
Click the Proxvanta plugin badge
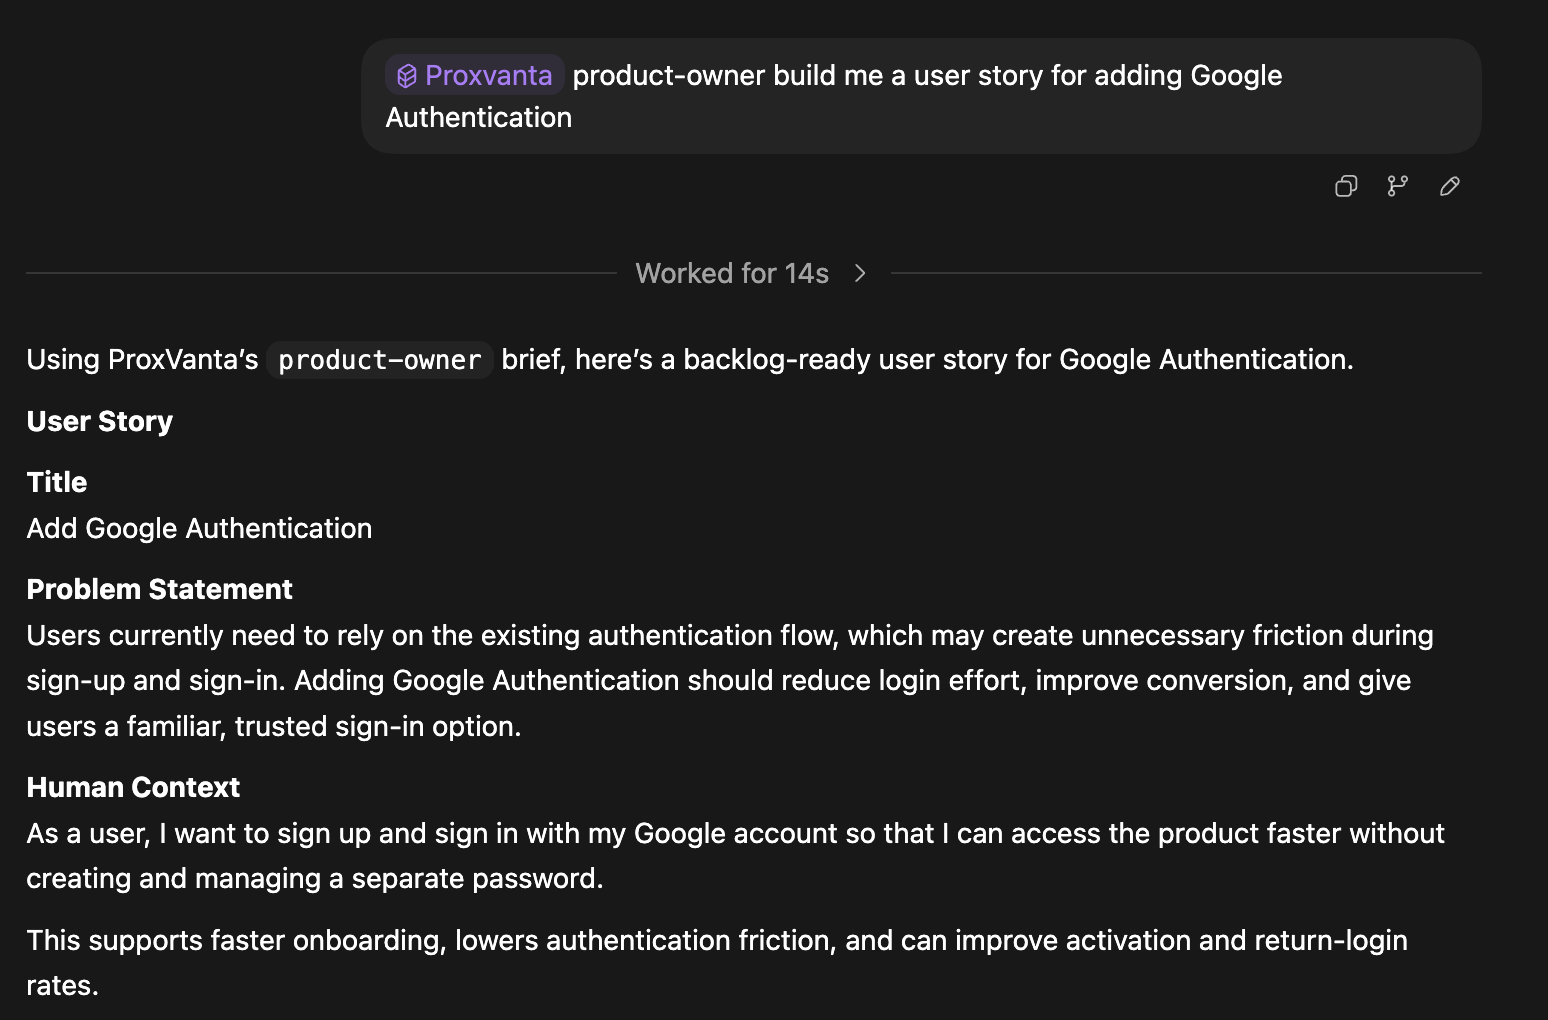[x=474, y=74]
